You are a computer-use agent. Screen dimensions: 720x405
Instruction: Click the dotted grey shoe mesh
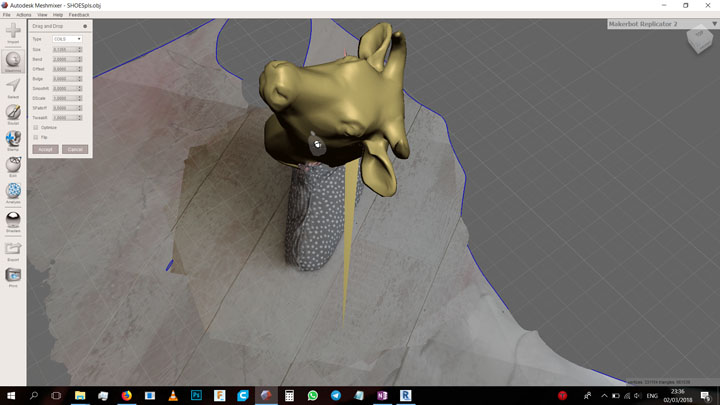pyautogui.click(x=317, y=216)
